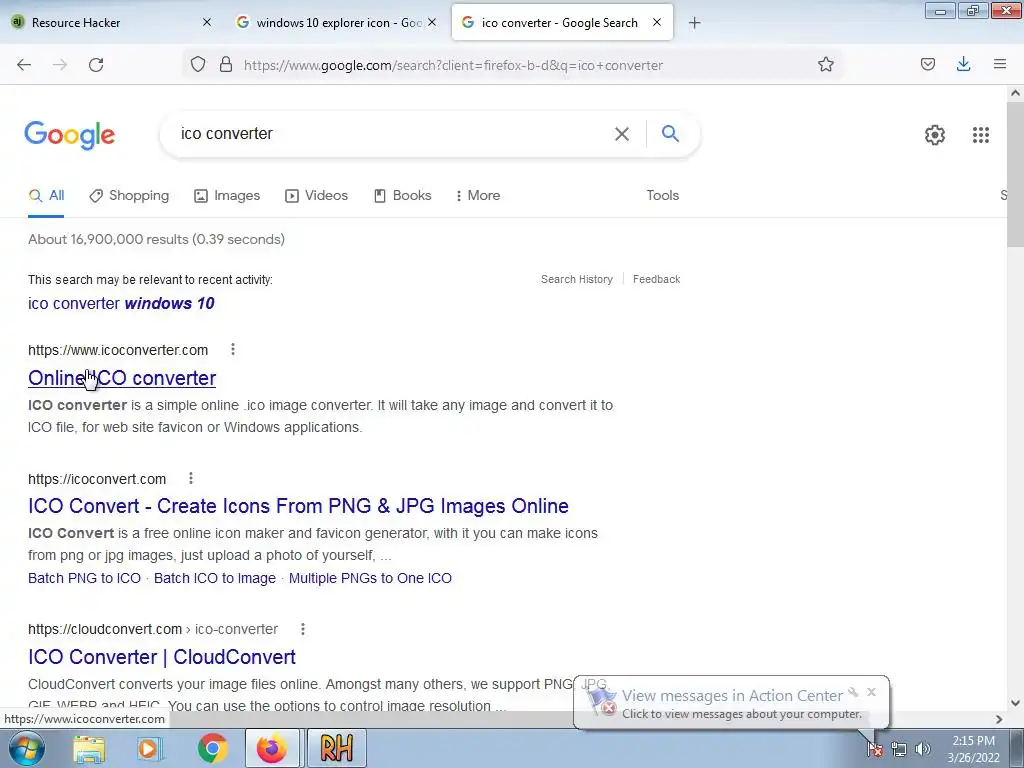This screenshot has height=768, width=1024.
Task: Launch Windows Explorer from taskbar
Action: point(89,748)
